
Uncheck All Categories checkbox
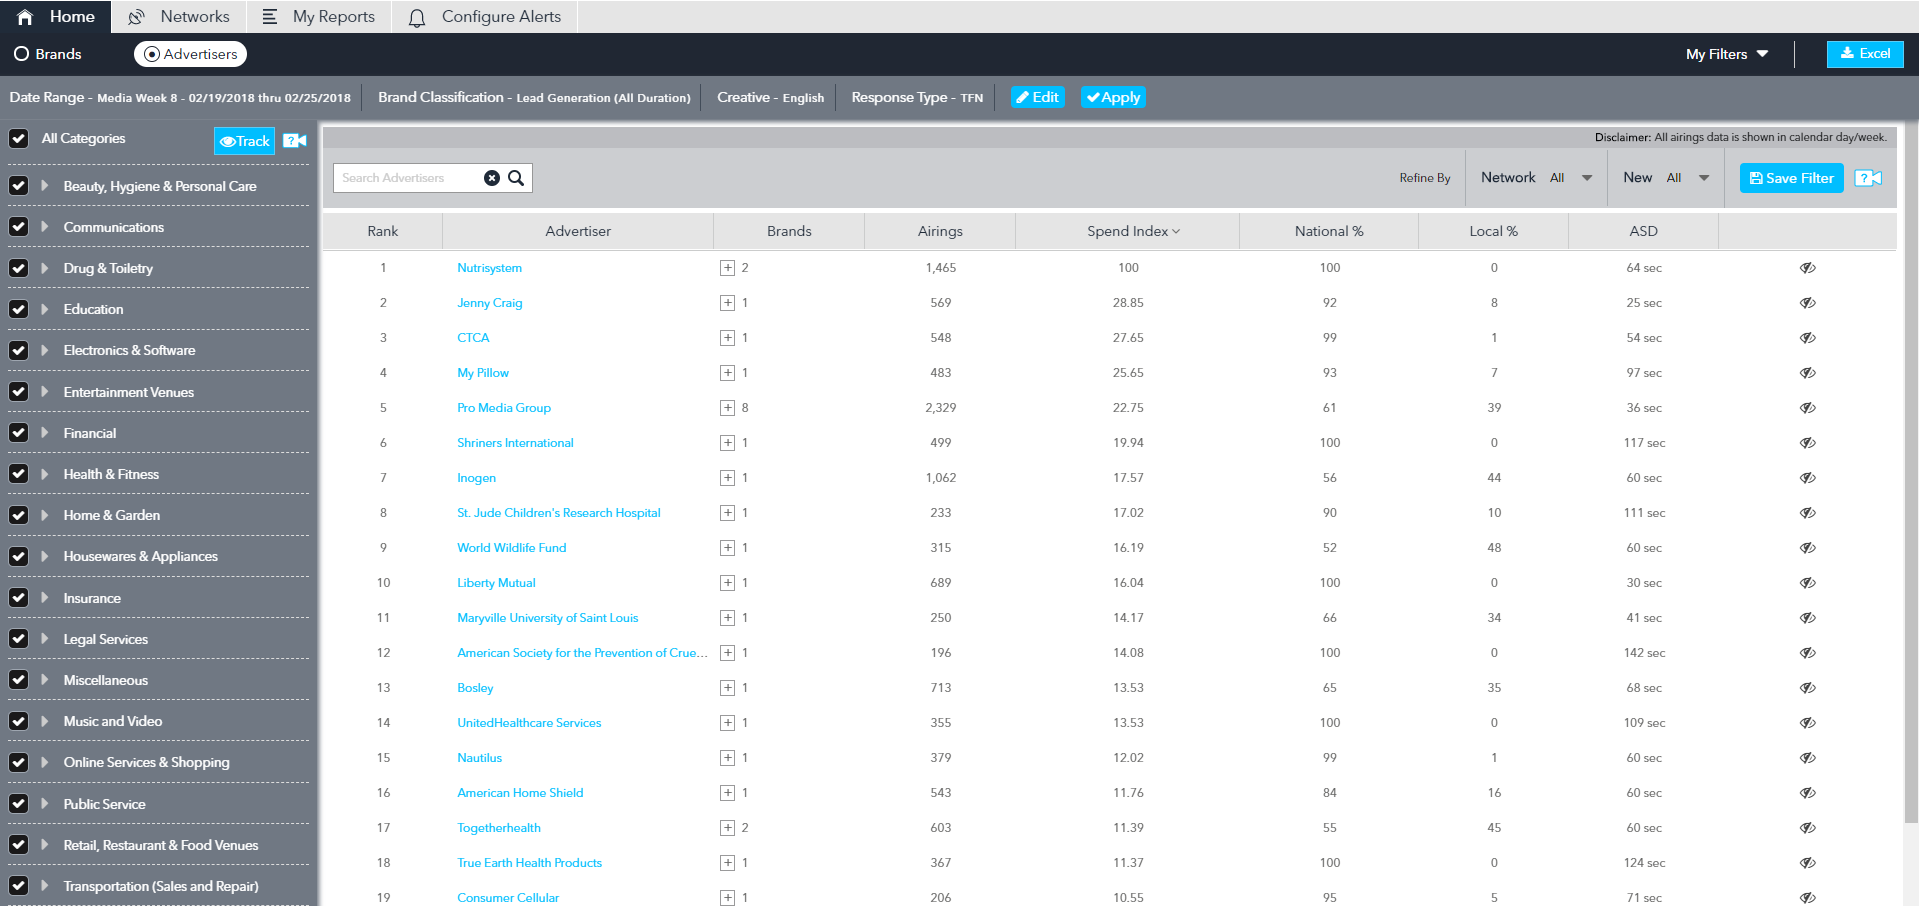click(18, 138)
